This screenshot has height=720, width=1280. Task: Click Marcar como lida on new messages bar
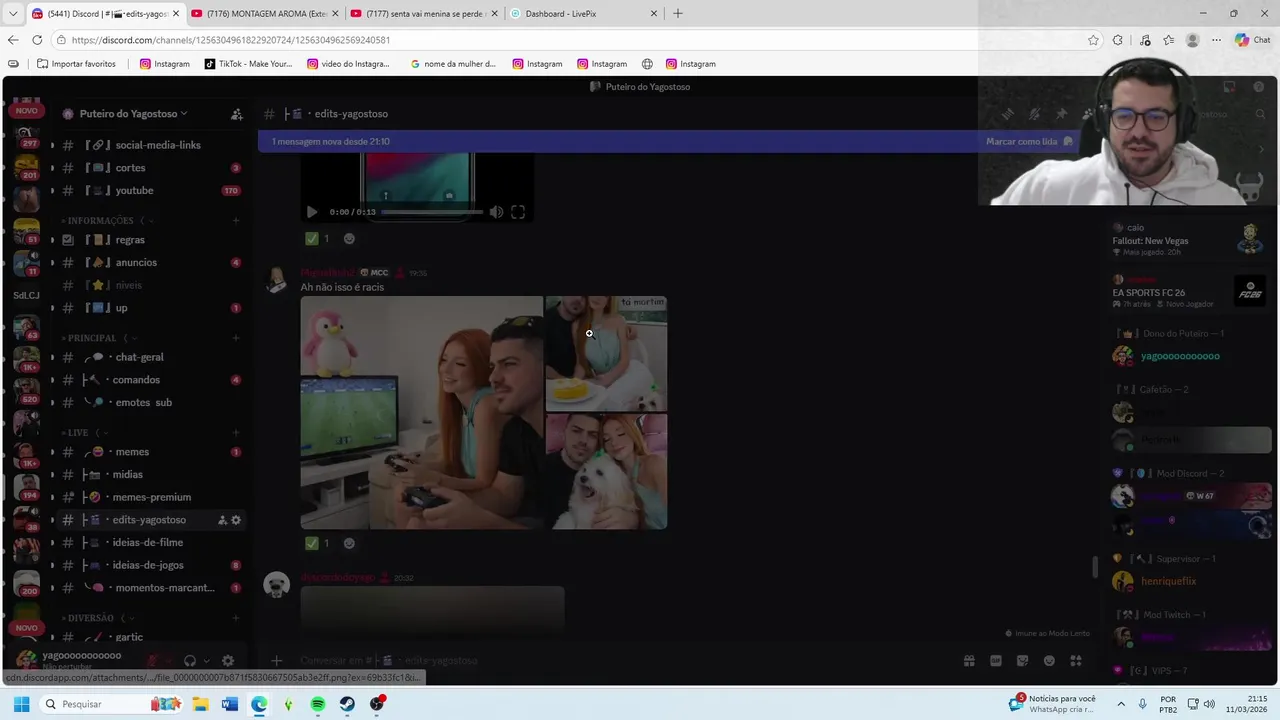coord(1028,141)
